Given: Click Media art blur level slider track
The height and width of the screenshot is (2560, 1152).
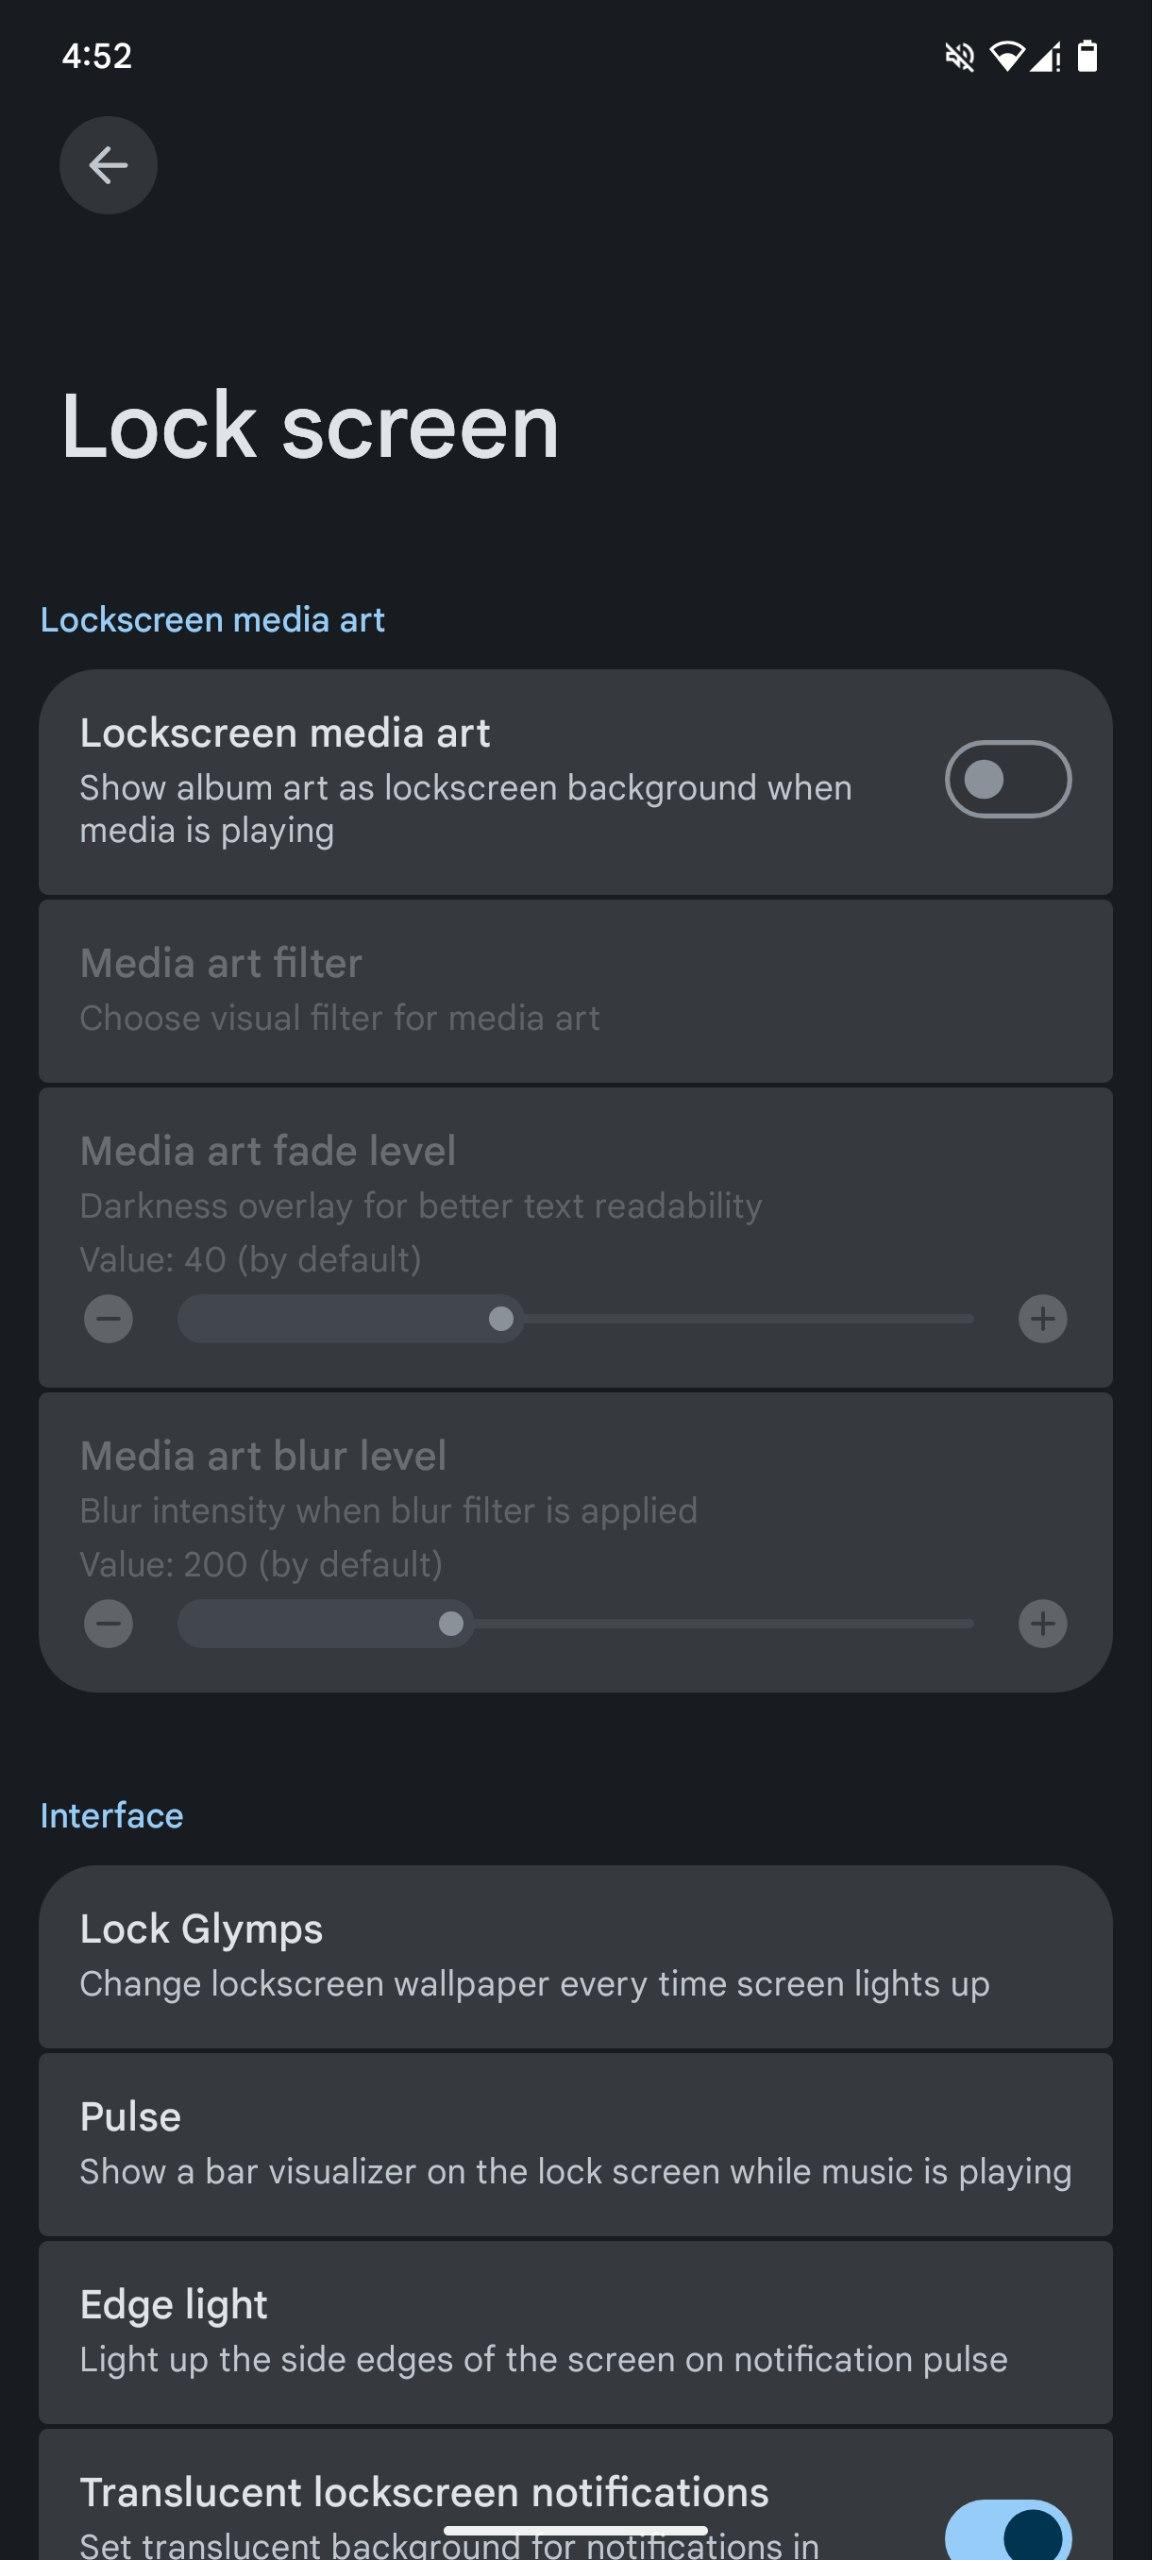Looking at the screenshot, I should 575,1623.
